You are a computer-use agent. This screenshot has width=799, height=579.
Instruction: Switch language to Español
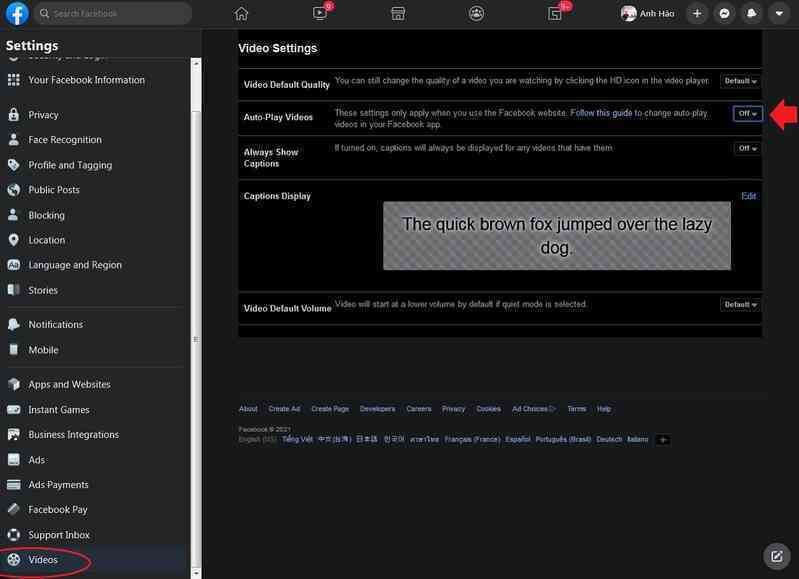[518, 439]
